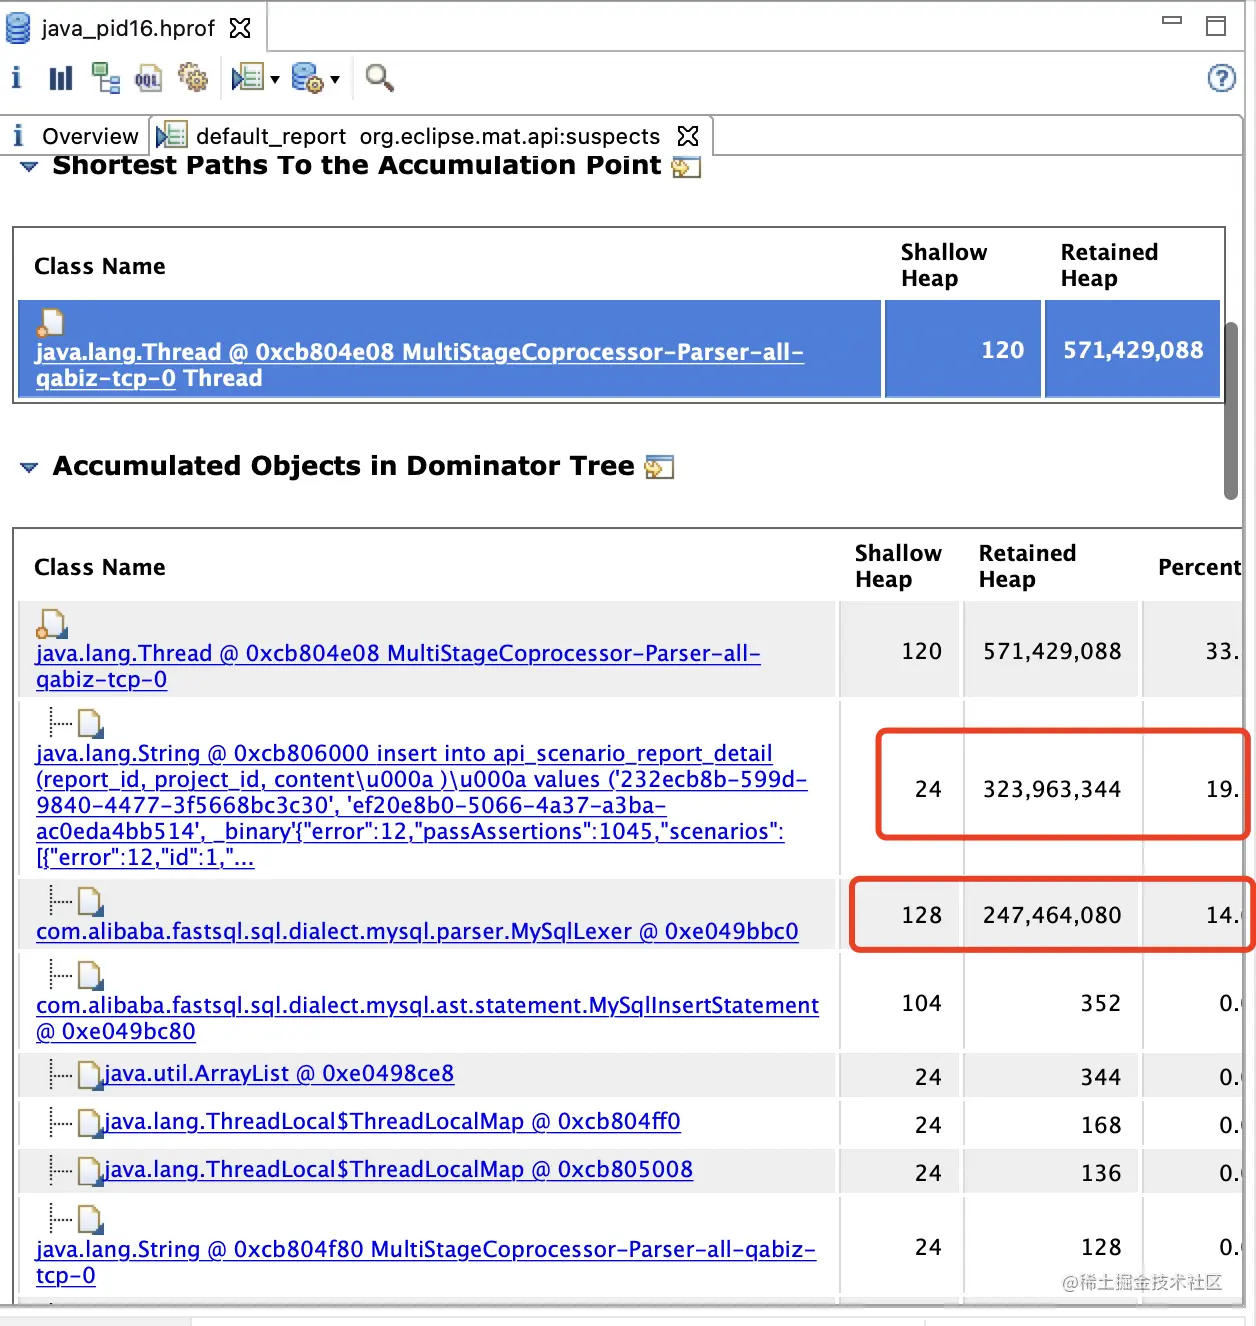Select retained heap value 247,464,080
Viewport: 1256px width, 1326px height.
point(1052,915)
